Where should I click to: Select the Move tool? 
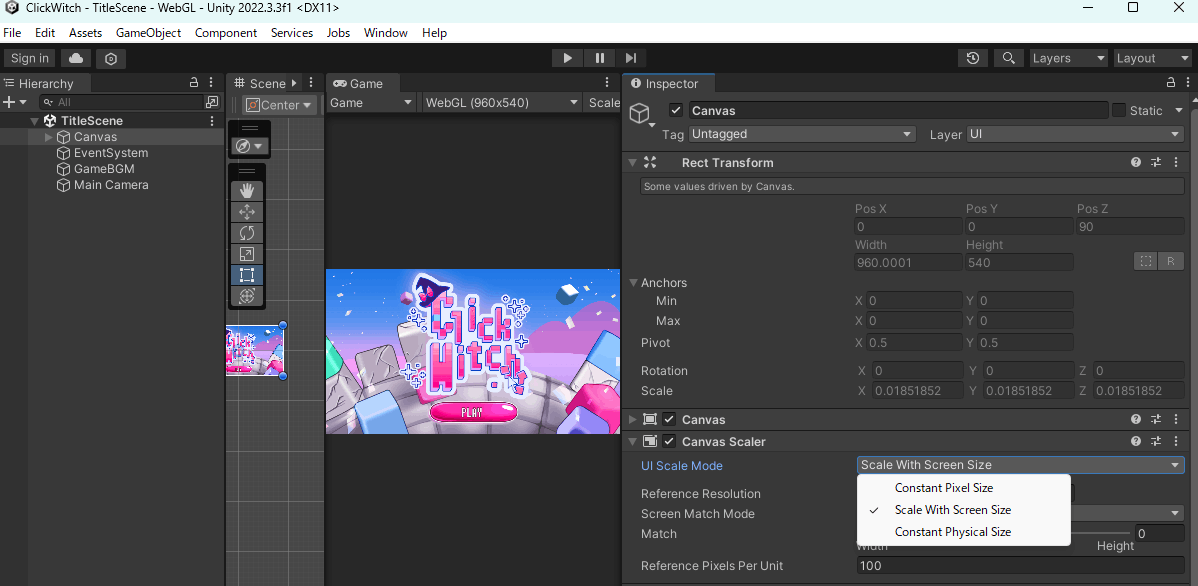pos(247,212)
